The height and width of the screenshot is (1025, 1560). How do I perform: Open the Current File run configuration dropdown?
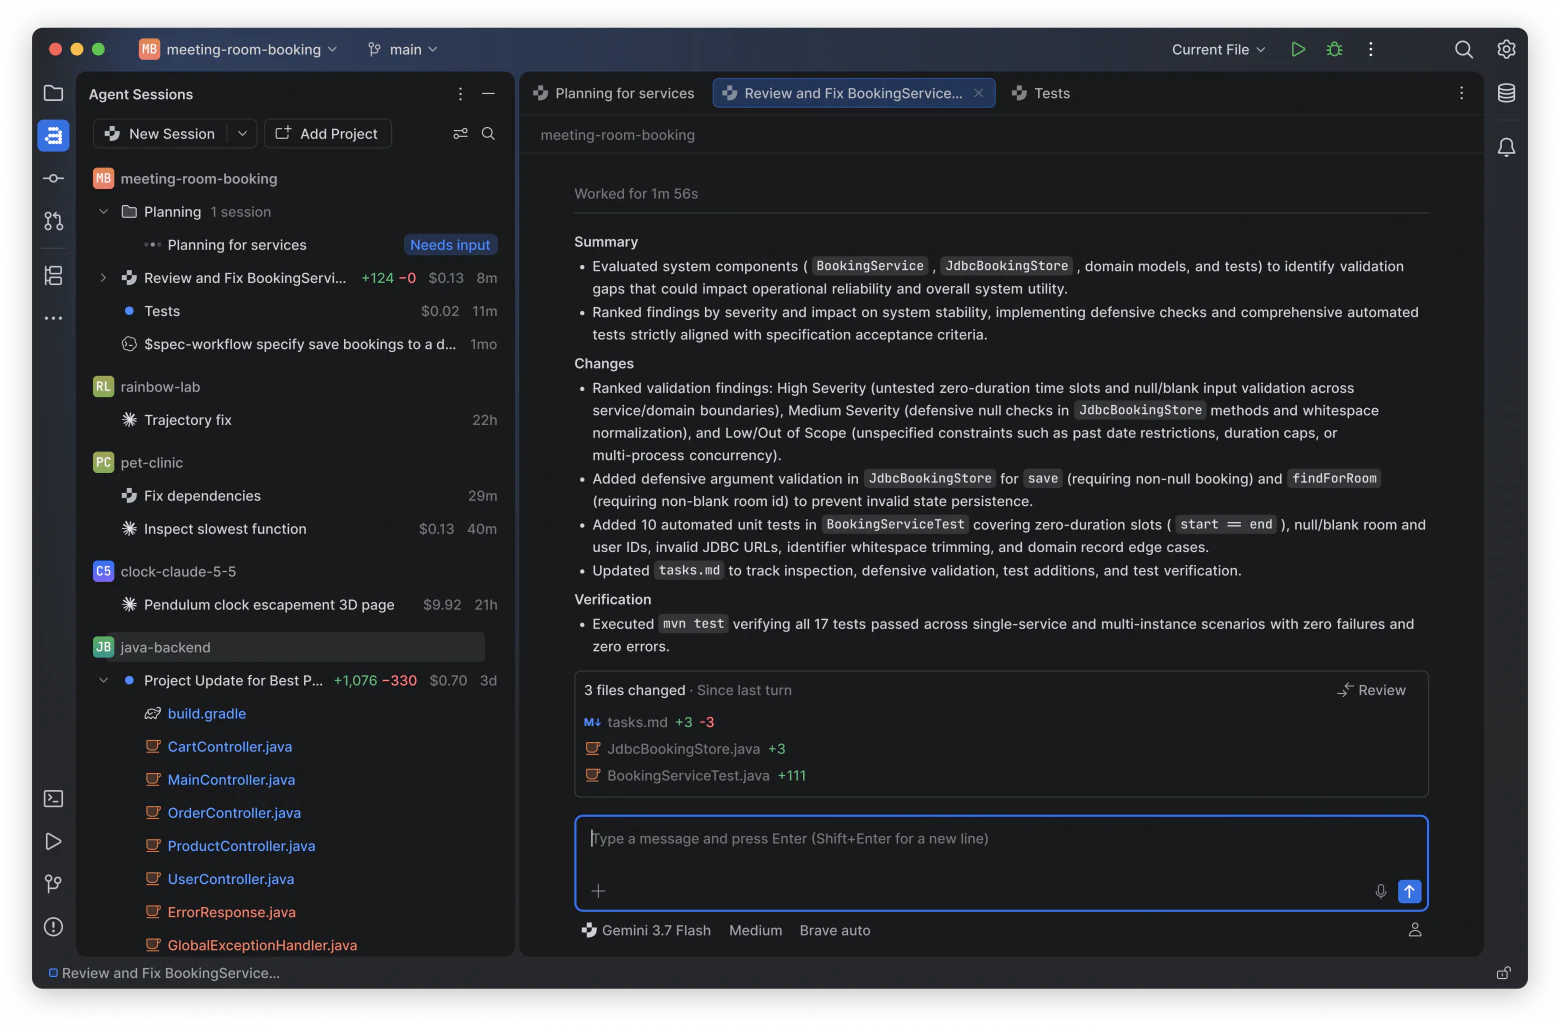[1218, 49]
